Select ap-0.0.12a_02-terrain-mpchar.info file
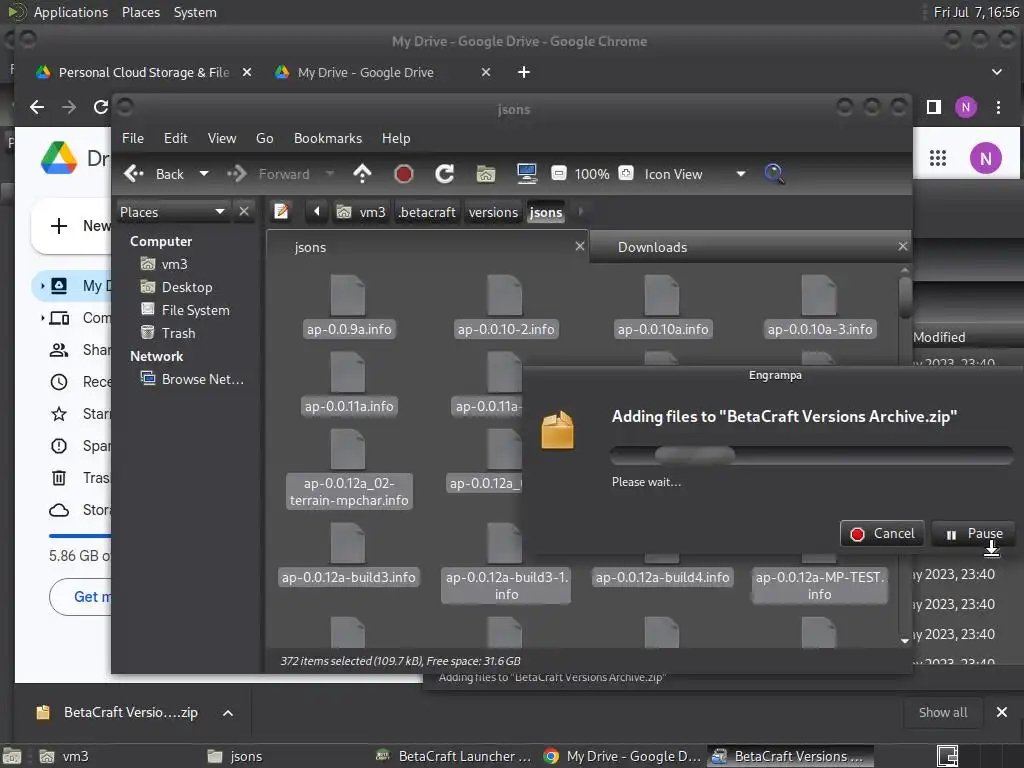The image size is (1024, 768). tap(349, 469)
